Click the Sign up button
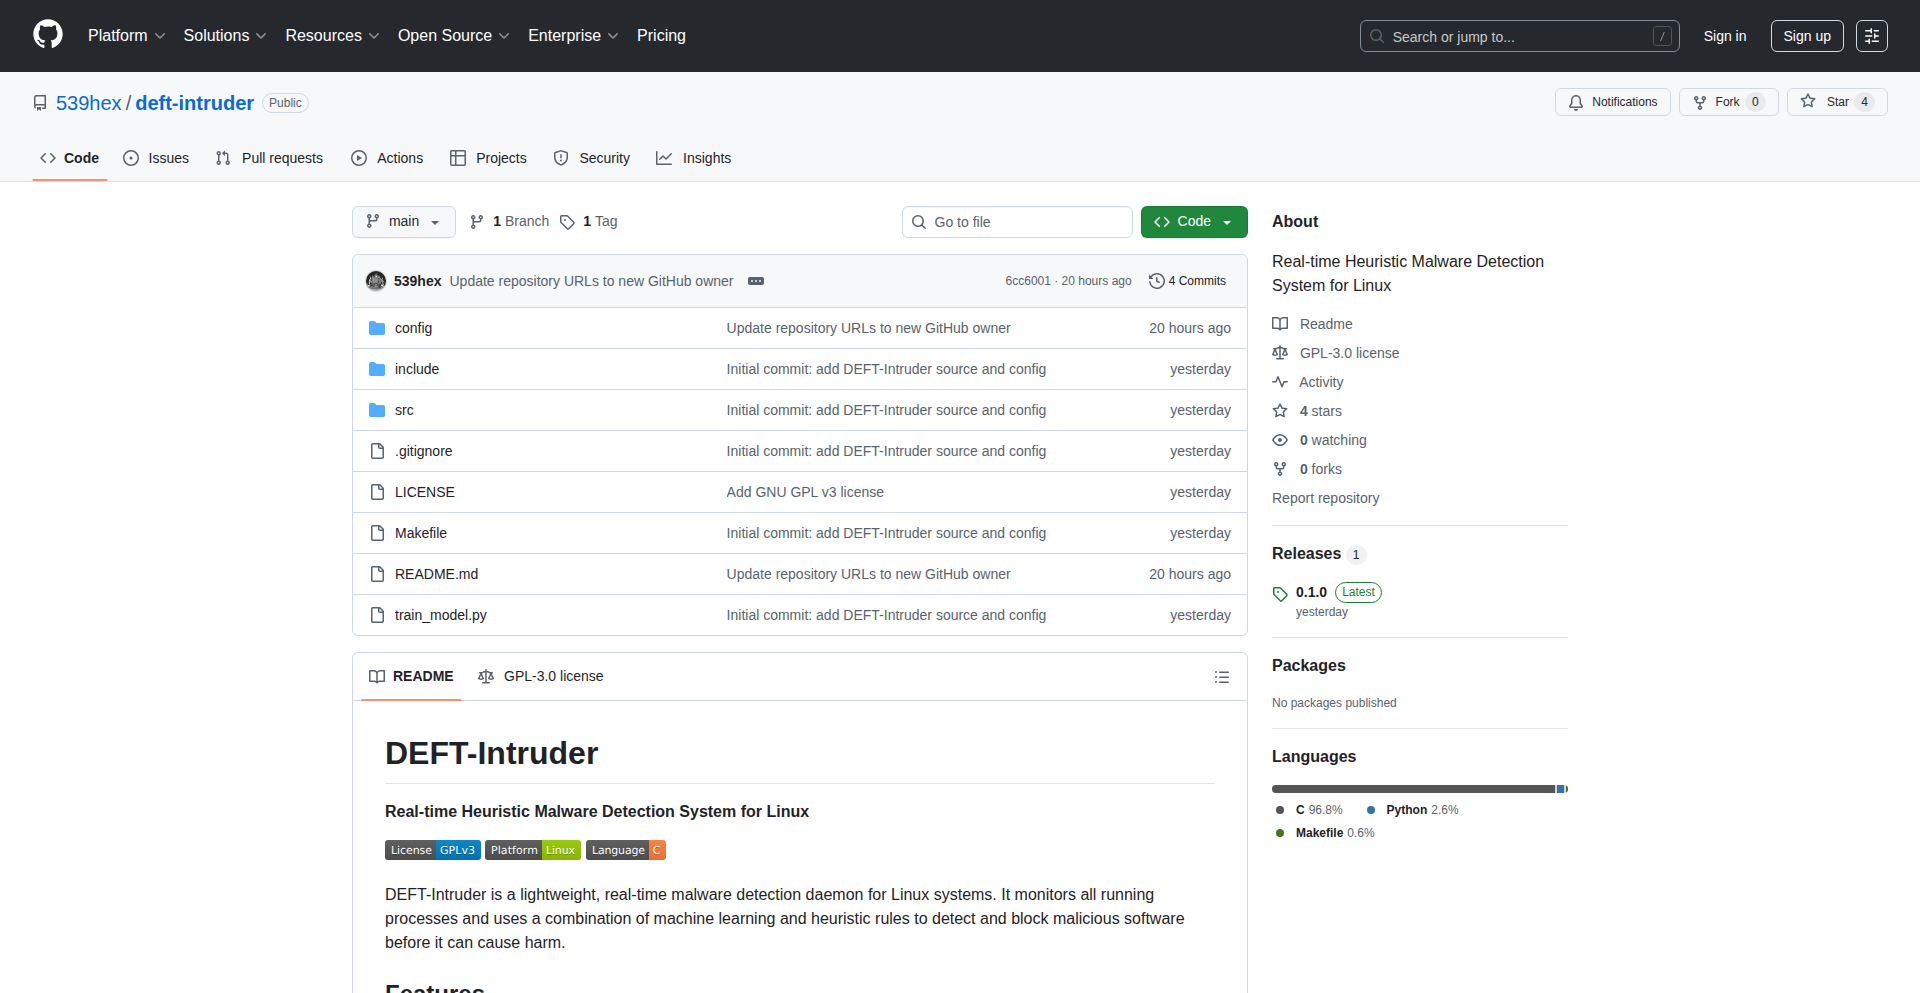This screenshot has width=1920, height=993. [1806, 35]
